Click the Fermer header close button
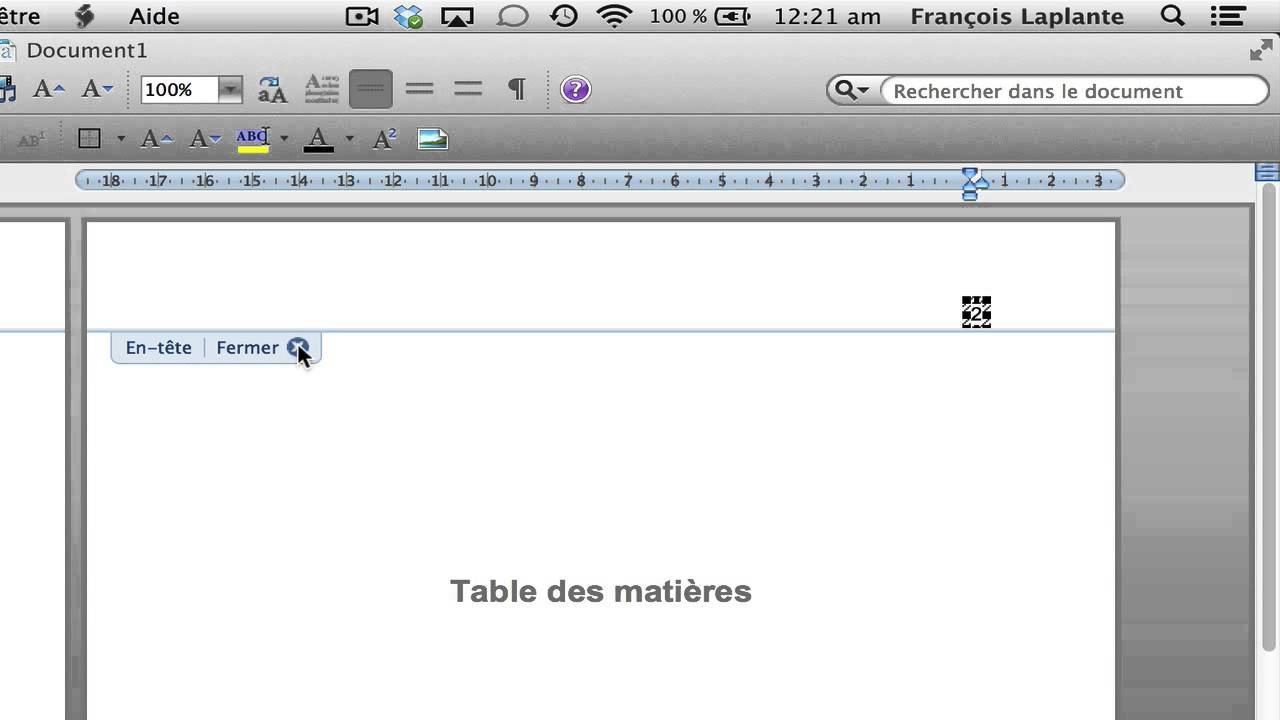 (297, 348)
